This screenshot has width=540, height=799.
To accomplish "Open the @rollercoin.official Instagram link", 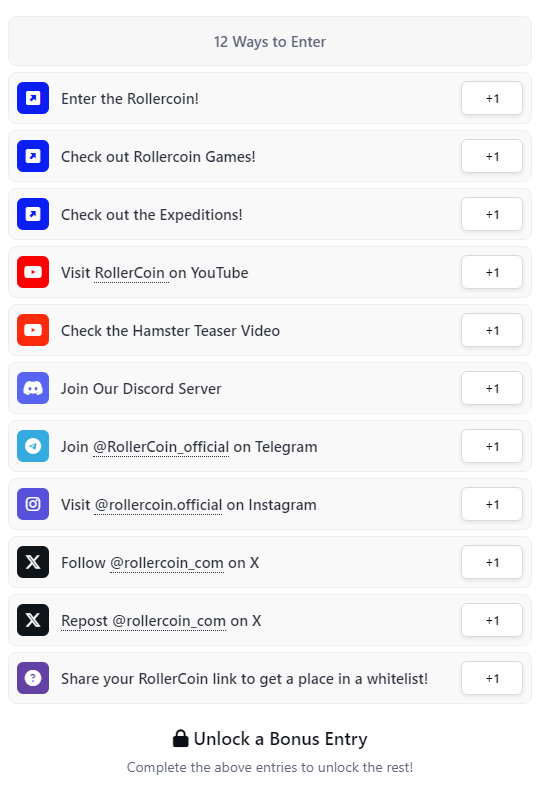I will tap(158, 505).
